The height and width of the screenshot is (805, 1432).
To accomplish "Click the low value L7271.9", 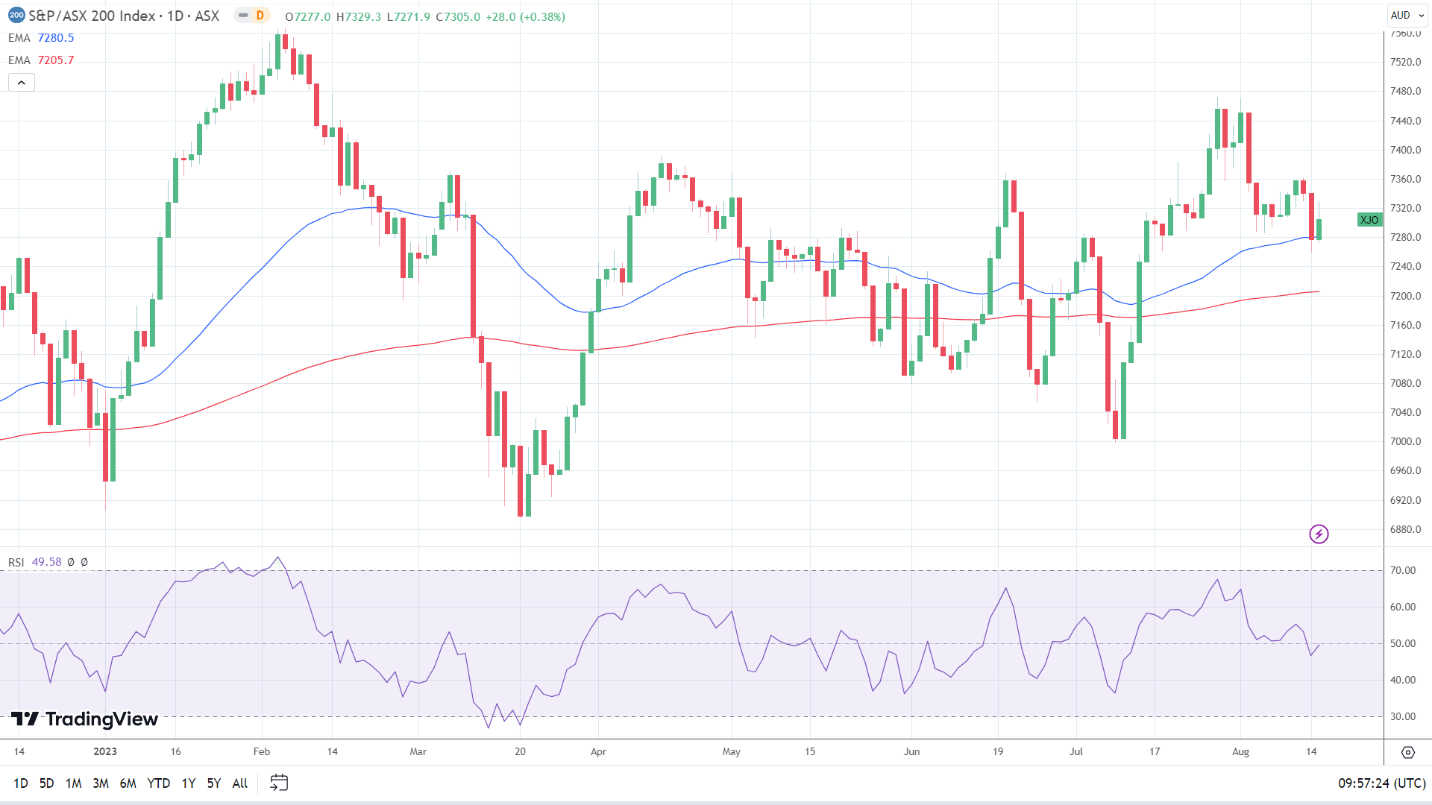I will [410, 16].
